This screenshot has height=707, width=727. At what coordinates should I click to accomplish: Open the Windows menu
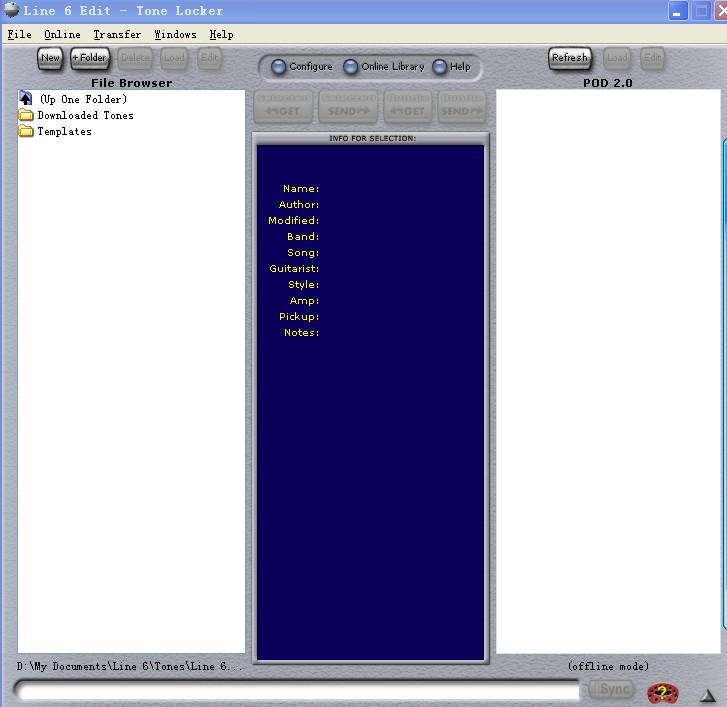click(175, 34)
